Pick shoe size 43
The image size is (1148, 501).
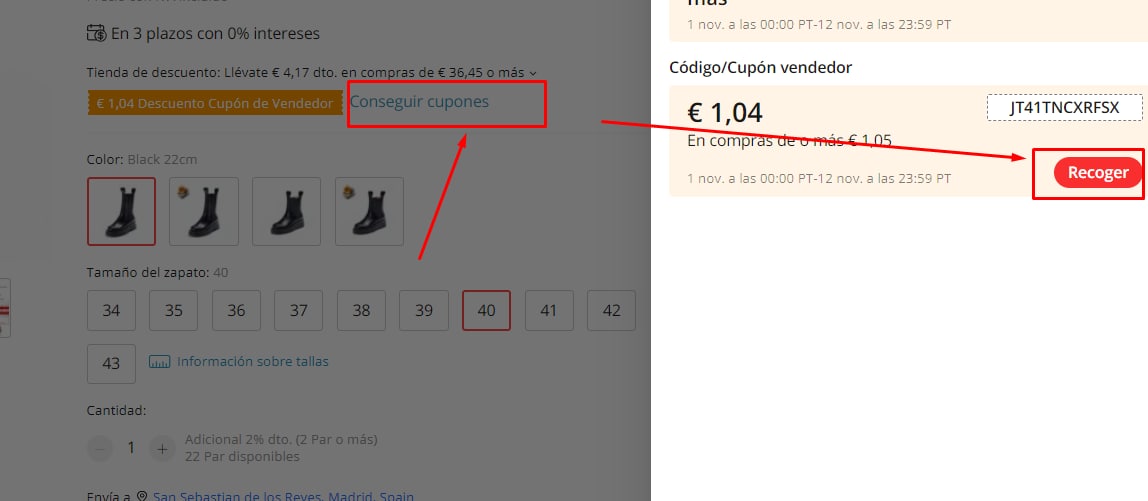[111, 363]
